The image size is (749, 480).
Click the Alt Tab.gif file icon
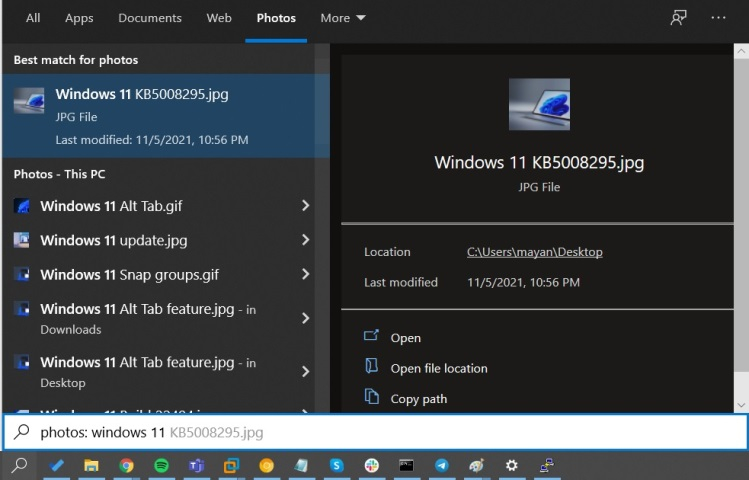click(x=21, y=206)
